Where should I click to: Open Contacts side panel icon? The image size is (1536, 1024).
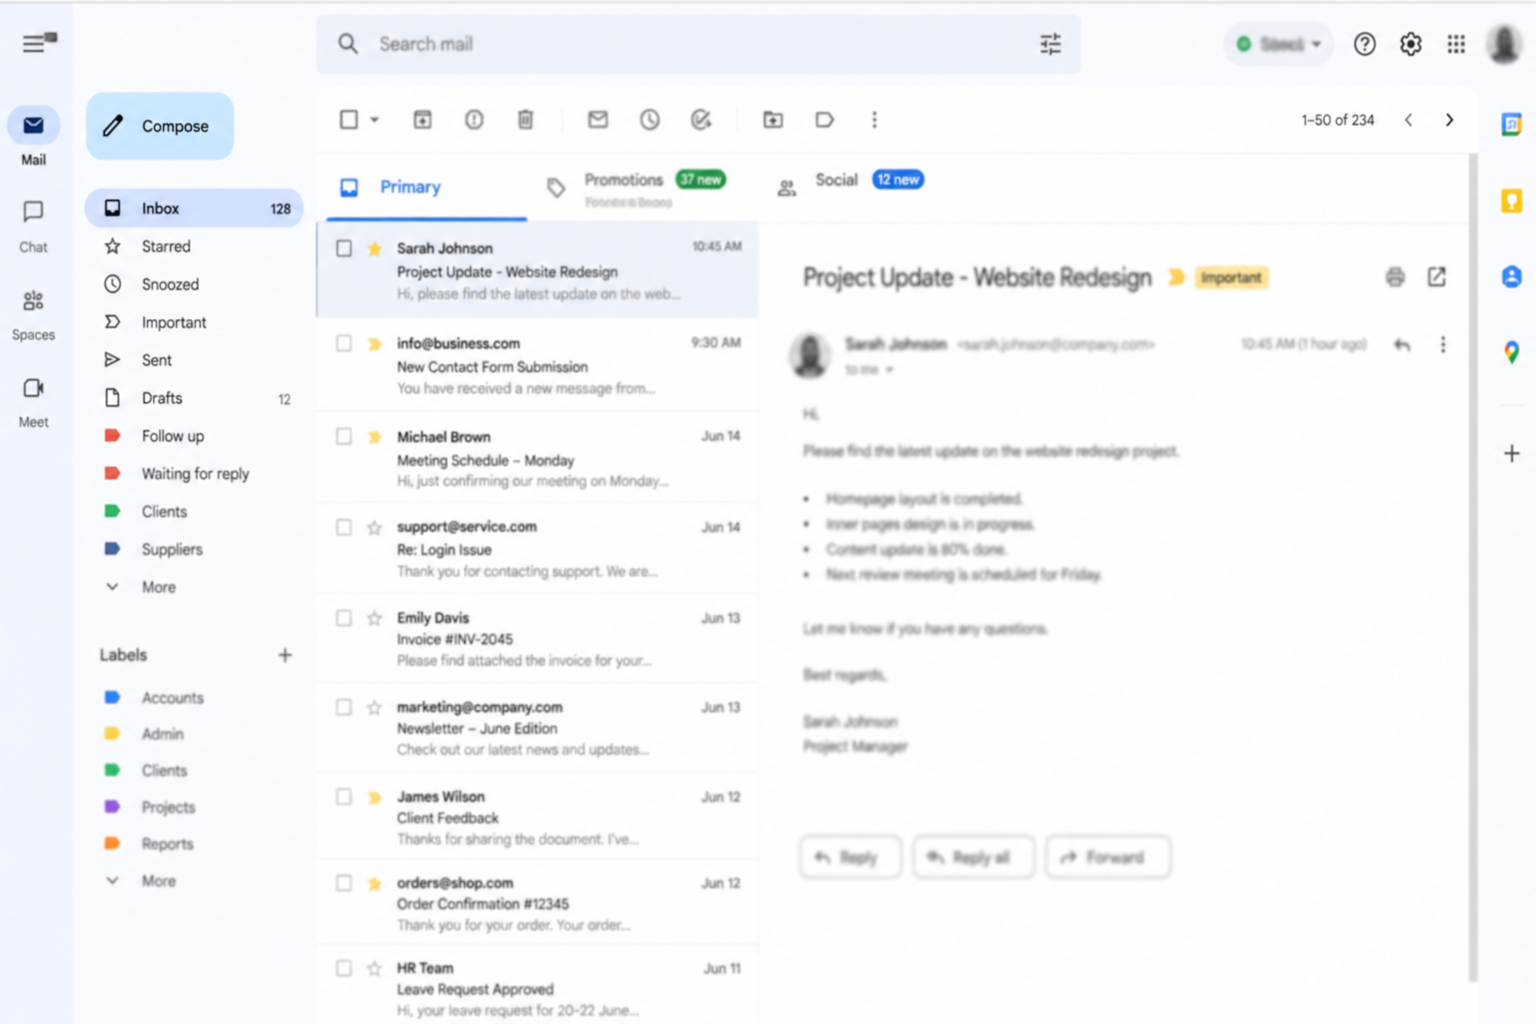click(x=1511, y=277)
